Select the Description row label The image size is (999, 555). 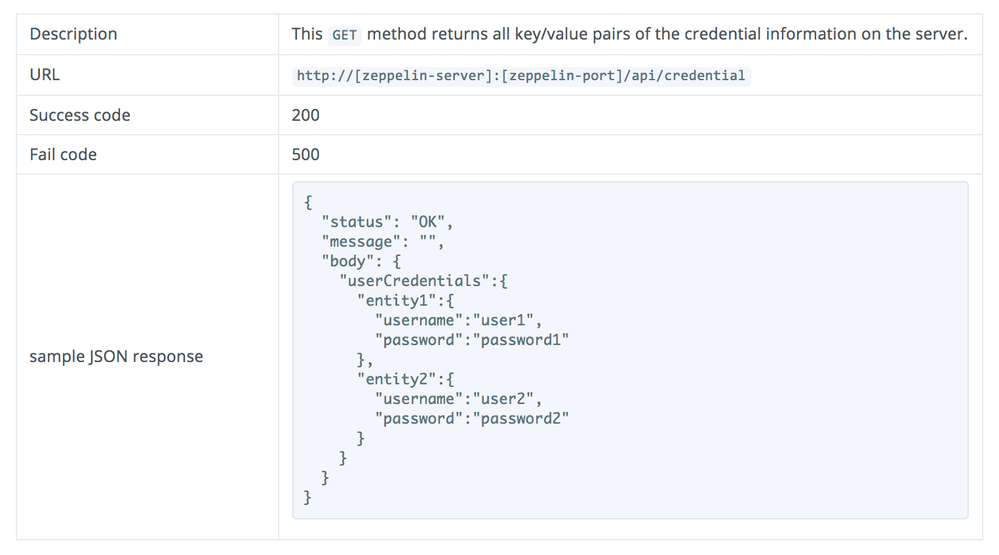click(x=73, y=34)
